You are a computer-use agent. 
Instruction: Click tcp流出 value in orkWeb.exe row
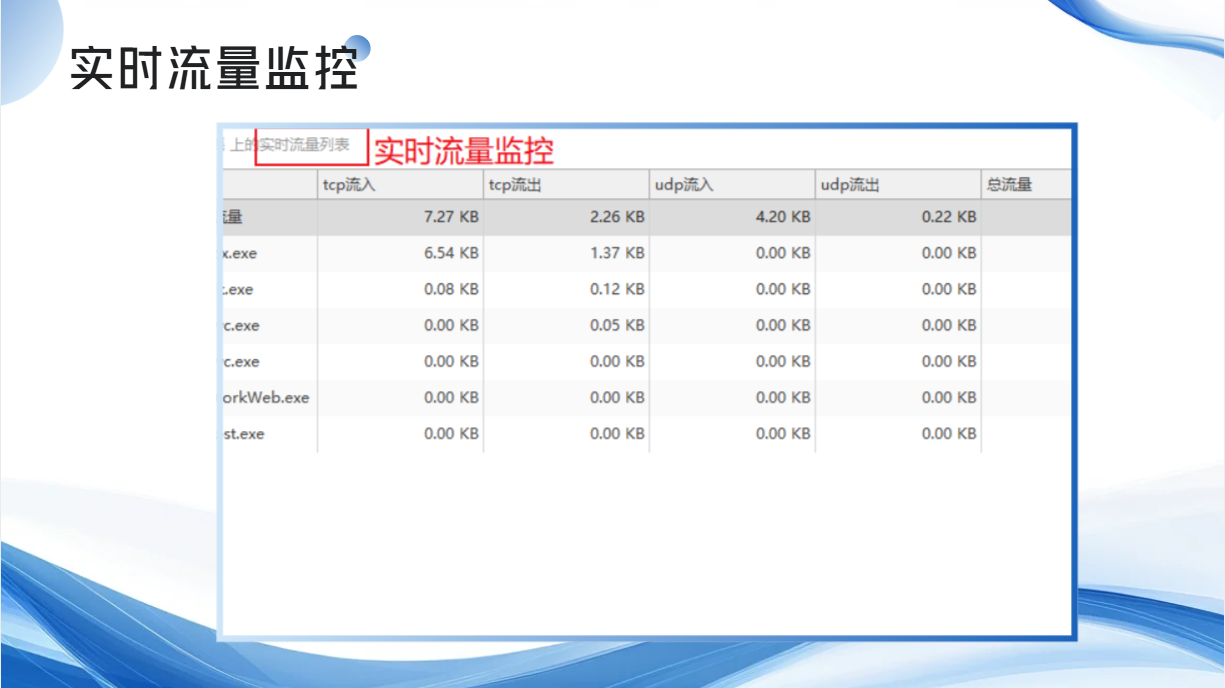tap(617, 397)
